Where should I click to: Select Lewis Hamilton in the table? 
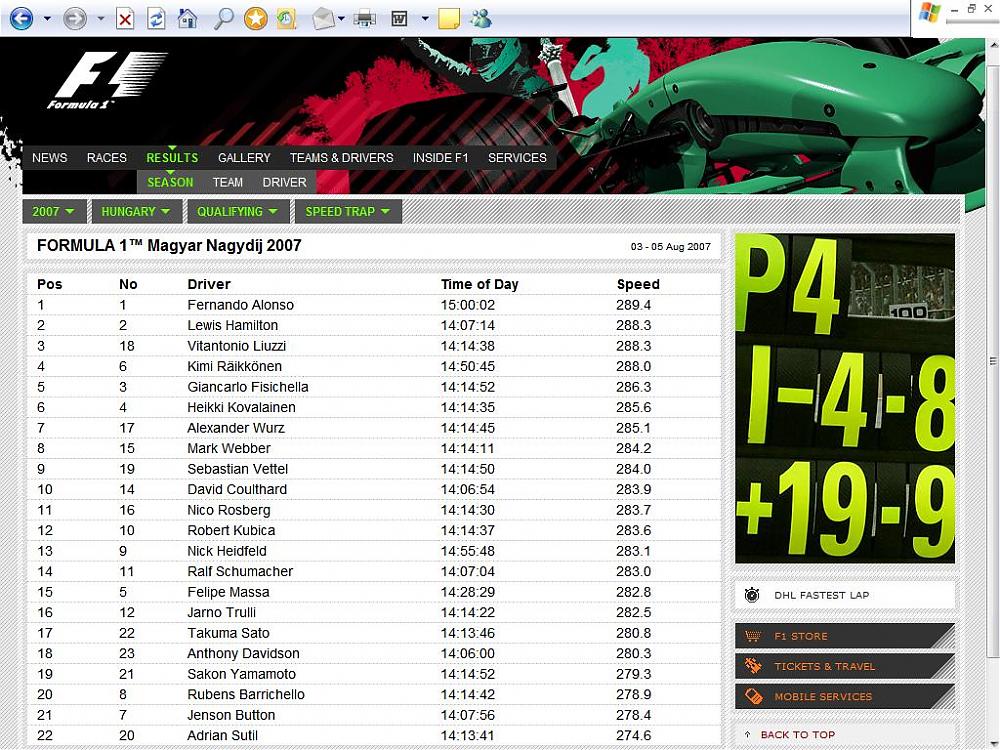(x=232, y=325)
